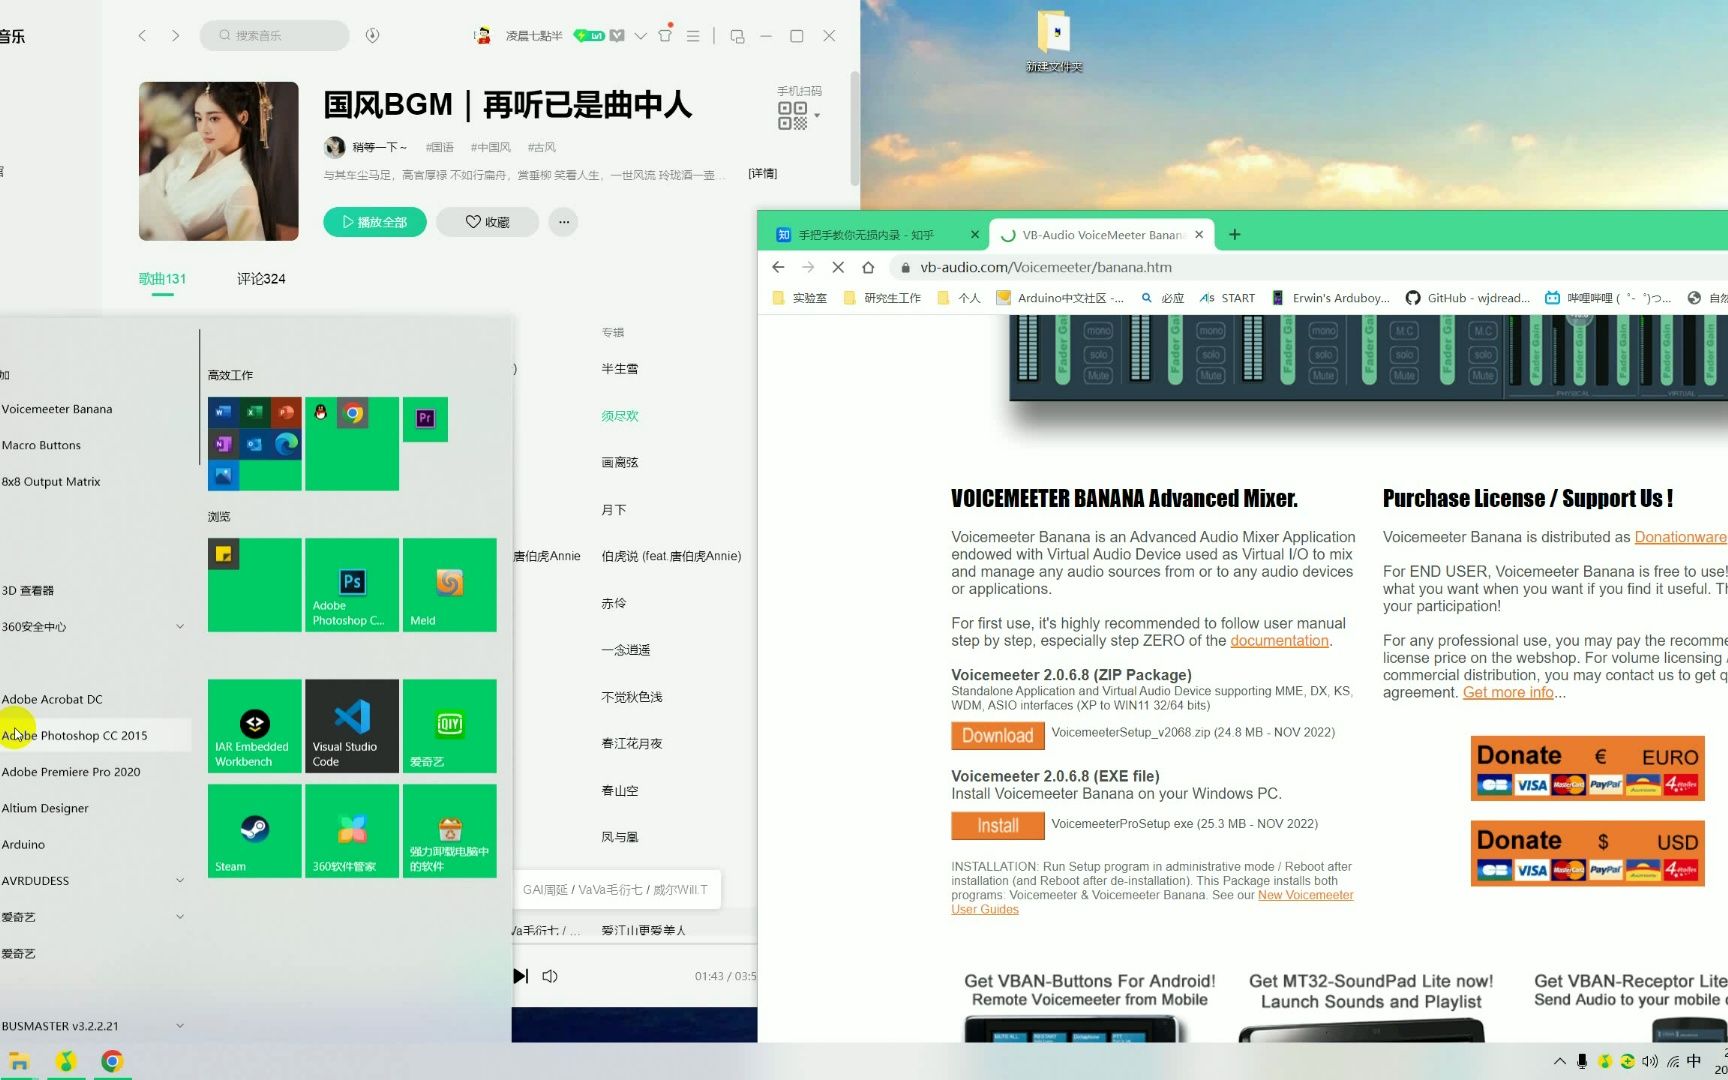1728x1080 pixels.
Task: Stop loading the page in Chrome
Action: click(838, 267)
